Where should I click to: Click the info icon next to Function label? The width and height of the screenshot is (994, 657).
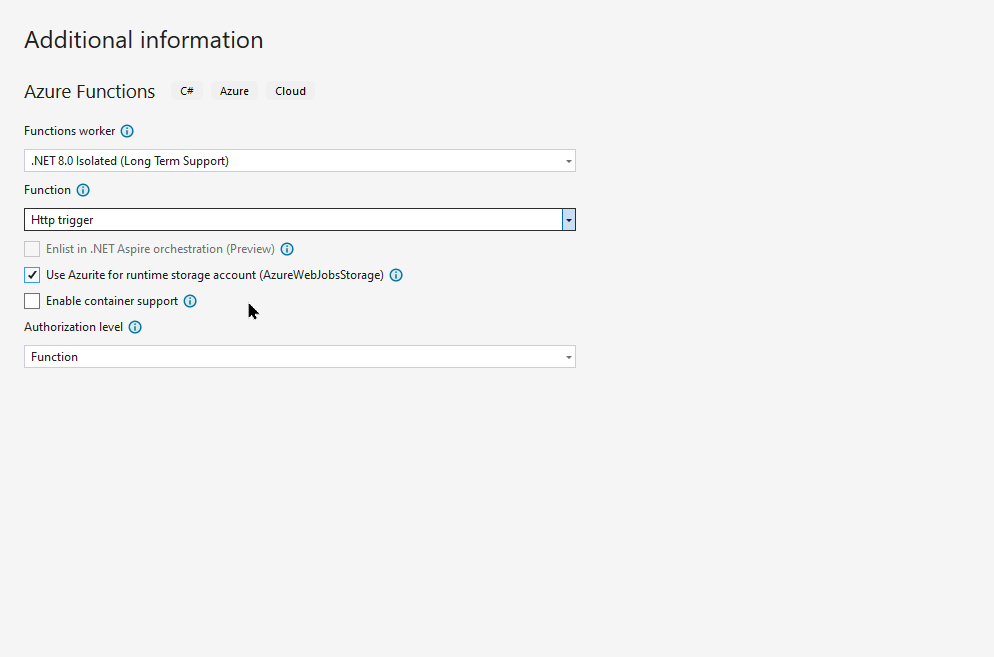(x=83, y=190)
